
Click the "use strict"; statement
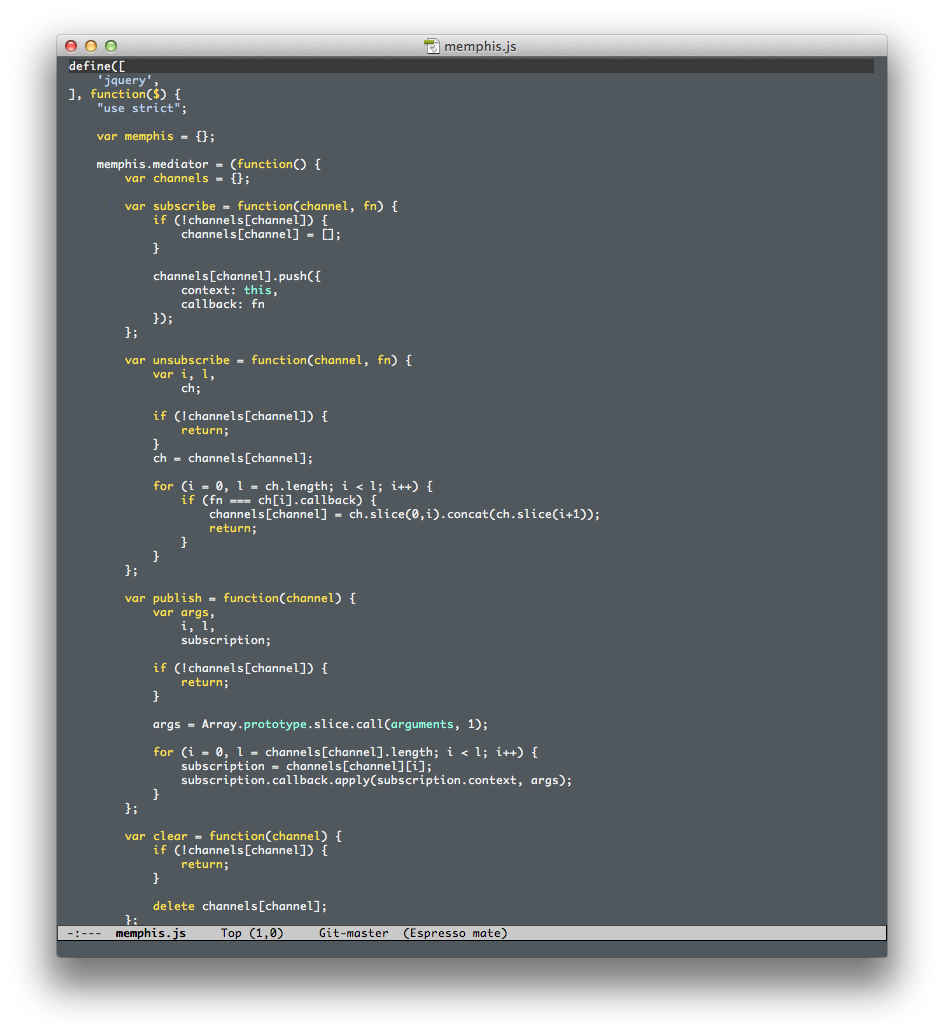142,108
